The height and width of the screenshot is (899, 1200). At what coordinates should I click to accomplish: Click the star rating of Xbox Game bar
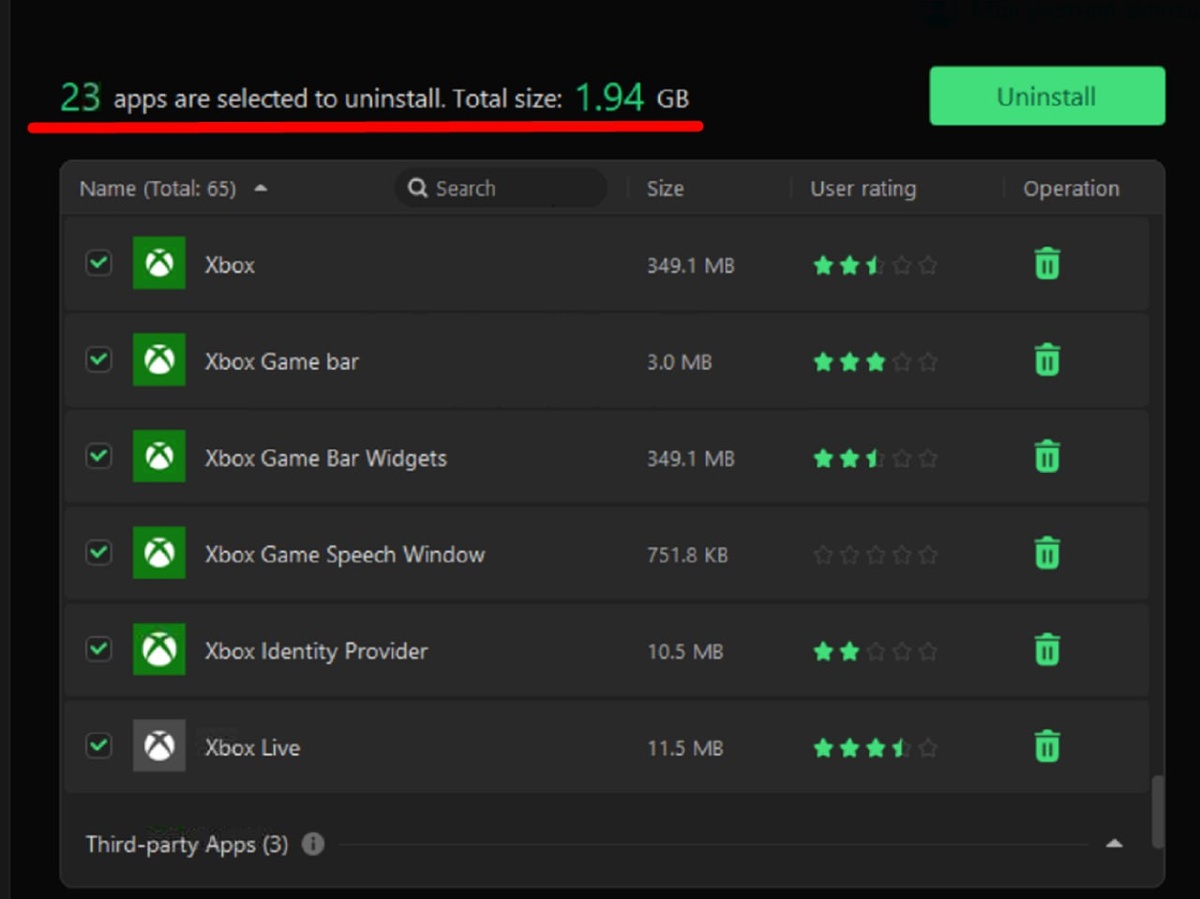pyautogui.click(x=876, y=362)
